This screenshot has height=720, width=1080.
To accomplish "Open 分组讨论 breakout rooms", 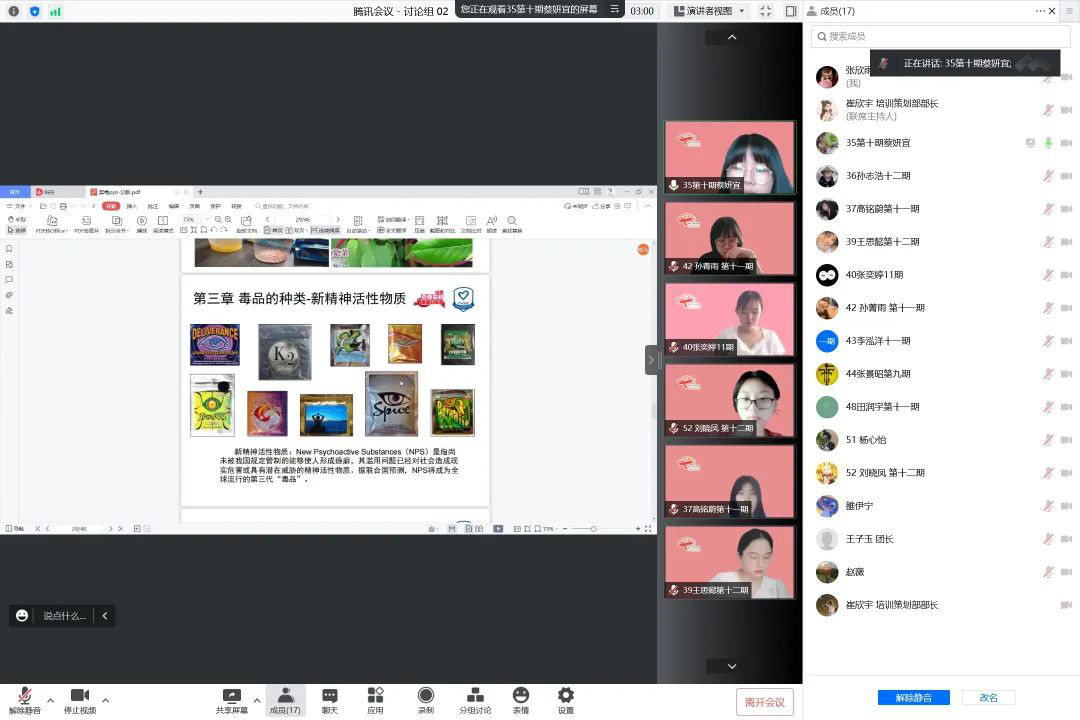I will 475,696.
